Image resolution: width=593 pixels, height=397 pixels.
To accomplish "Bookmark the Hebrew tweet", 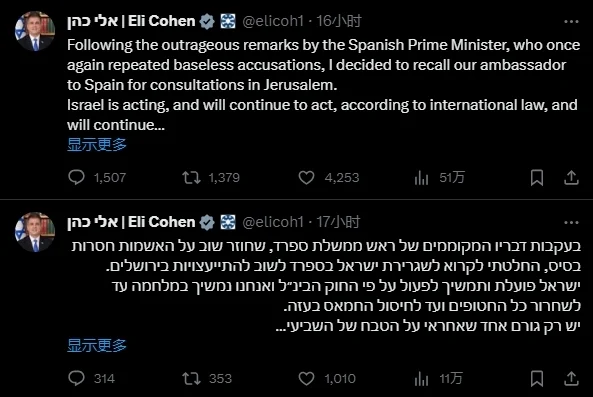I will pyautogui.click(x=537, y=378).
